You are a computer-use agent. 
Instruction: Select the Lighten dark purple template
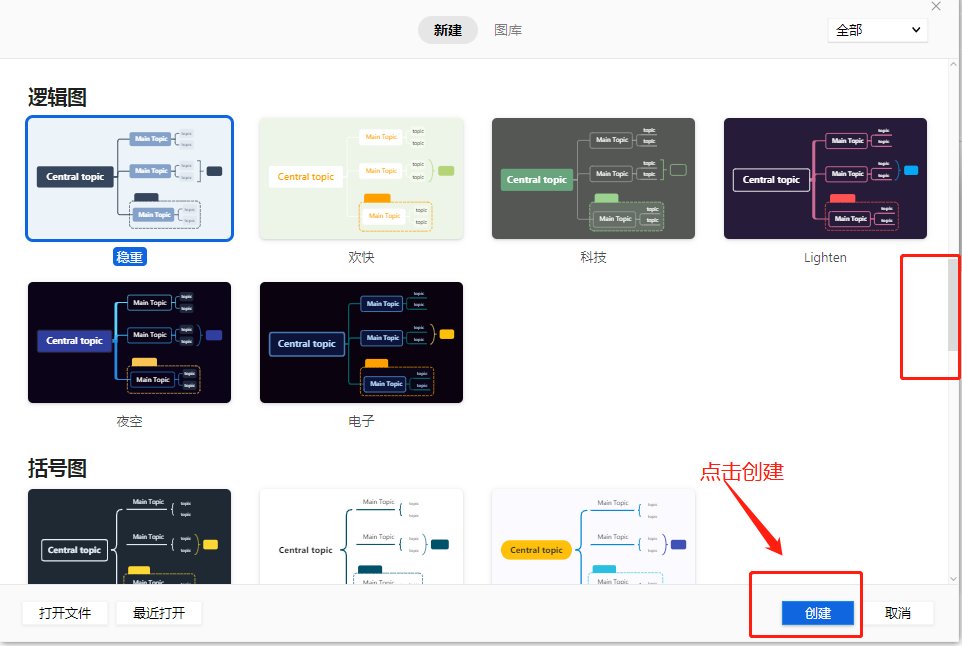[825, 179]
